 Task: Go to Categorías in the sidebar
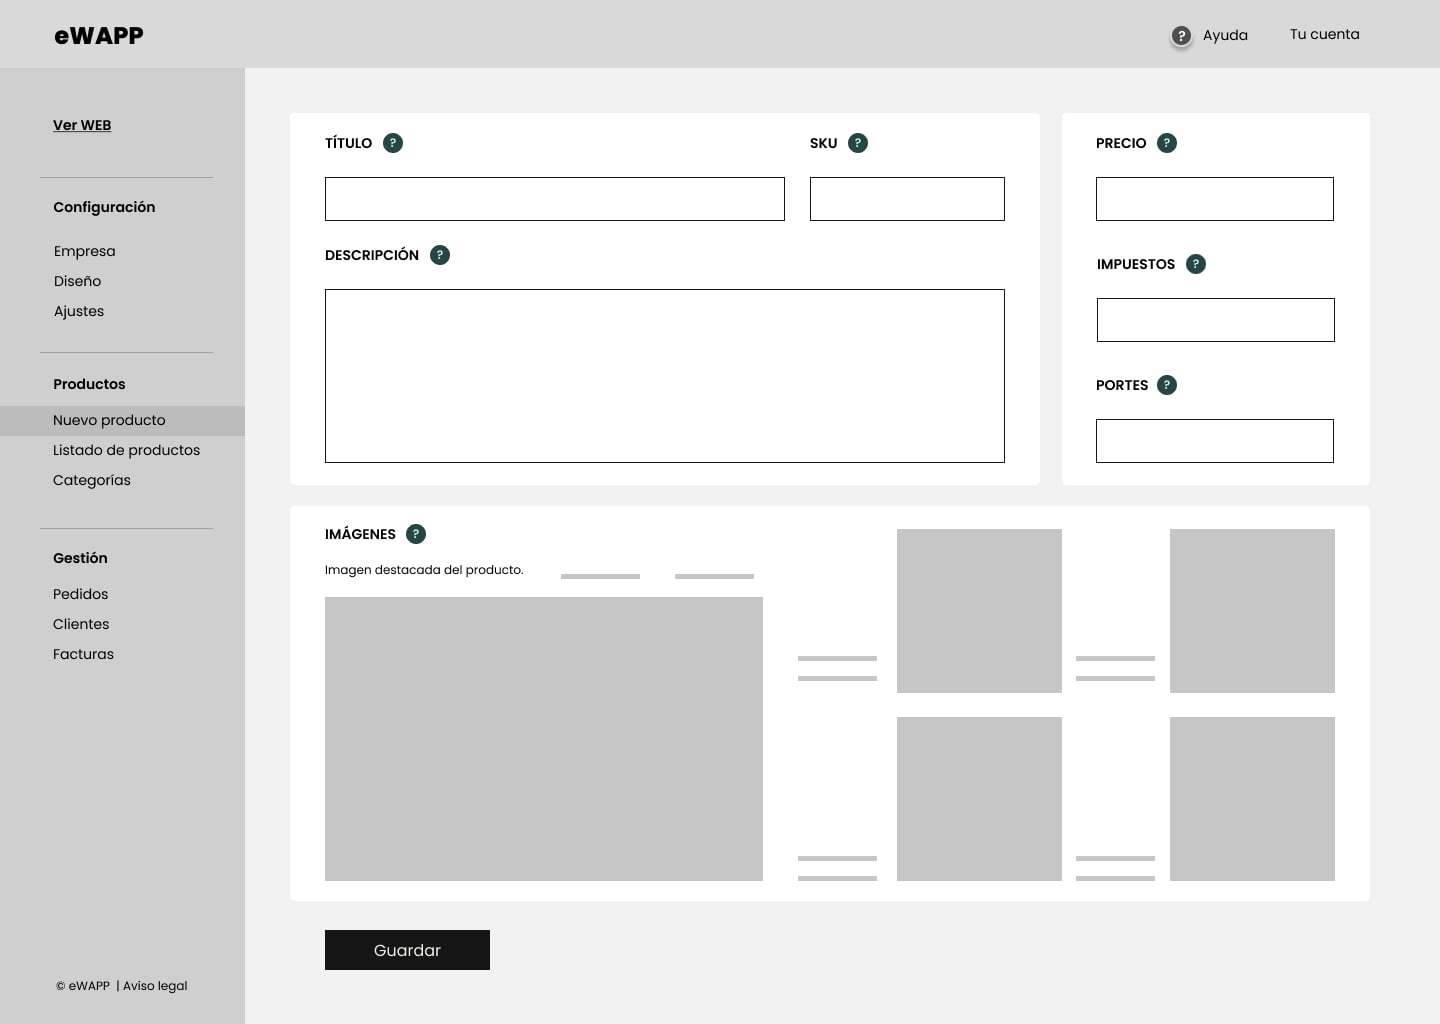tap(92, 480)
